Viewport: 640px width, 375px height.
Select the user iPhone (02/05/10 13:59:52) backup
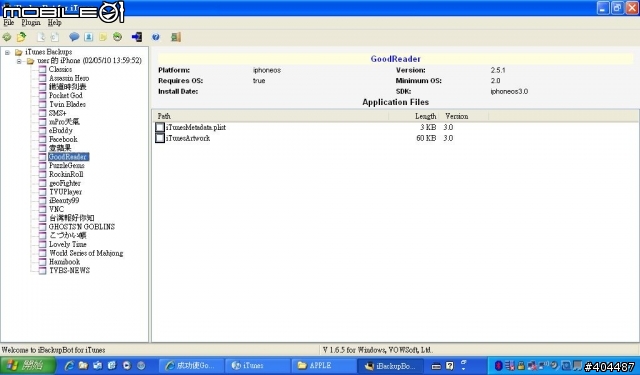click(89, 61)
